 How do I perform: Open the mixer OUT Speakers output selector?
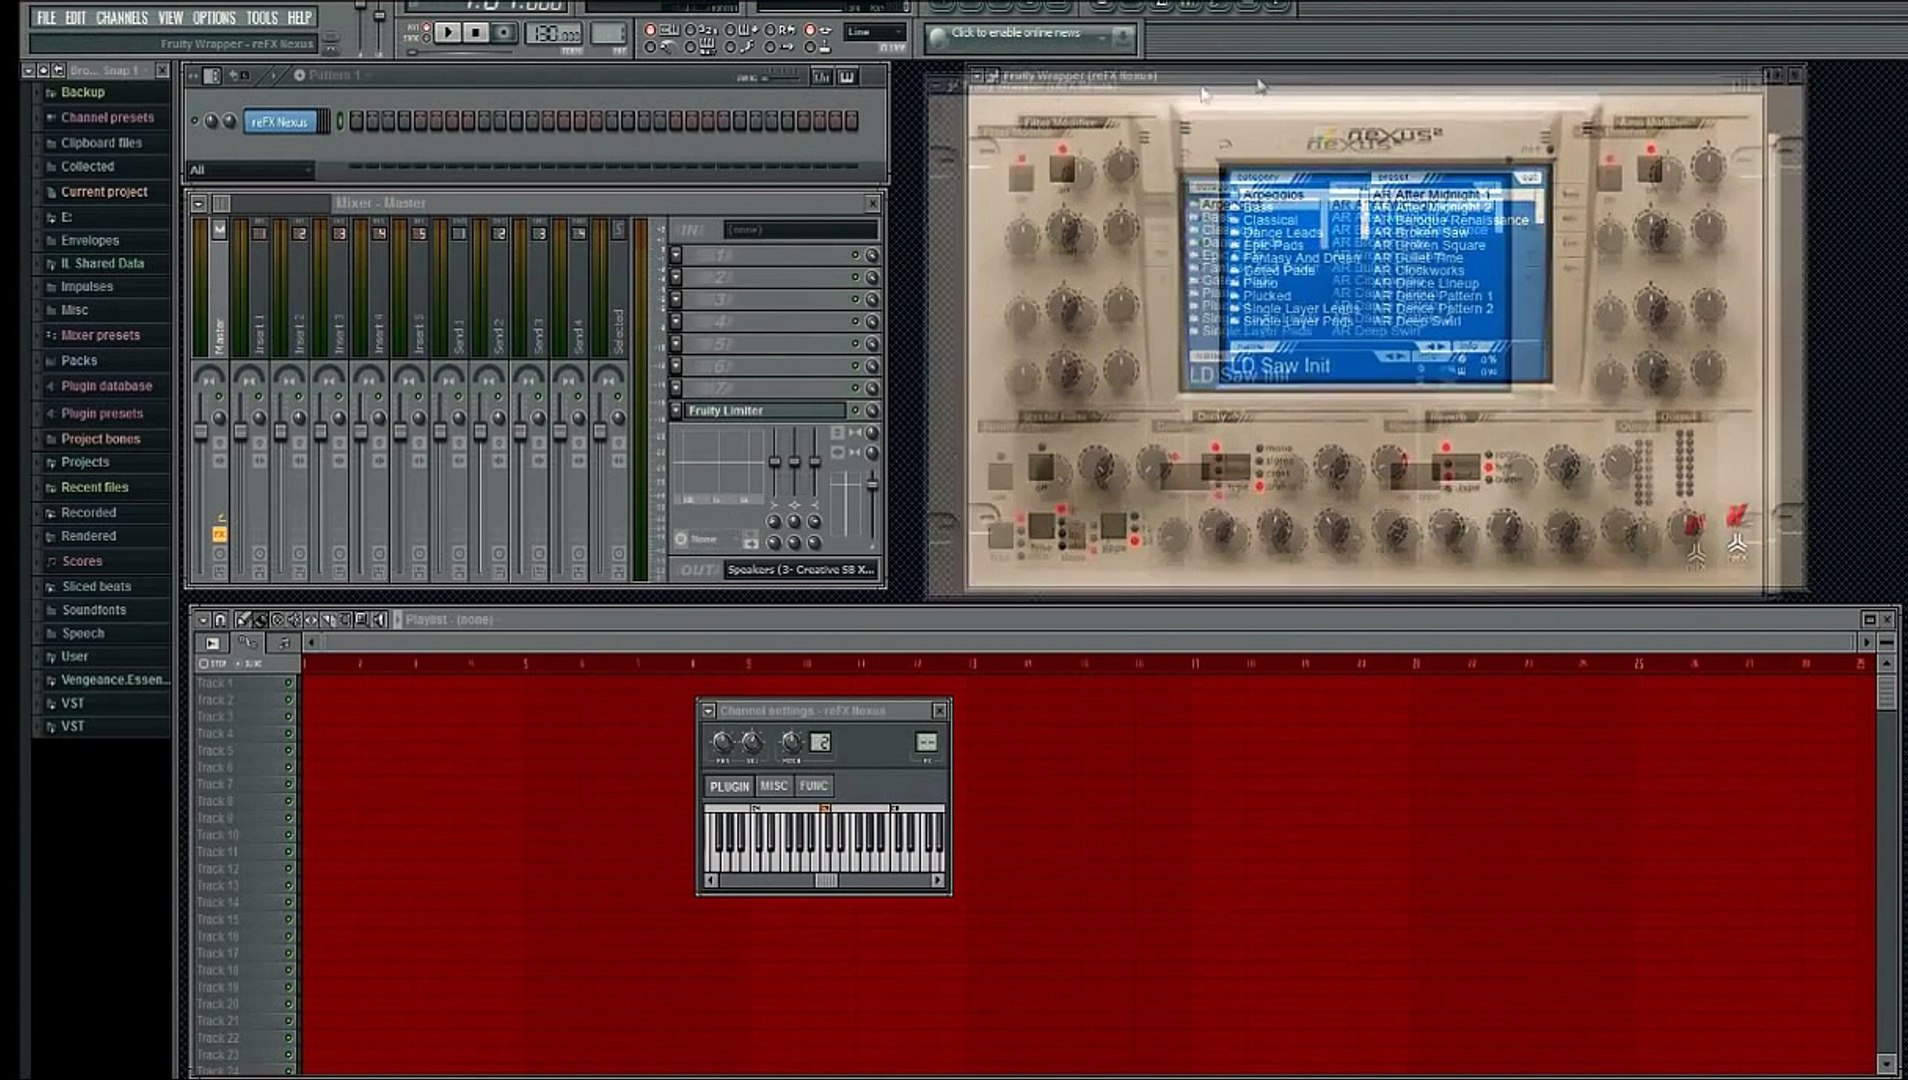tap(800, 570)
